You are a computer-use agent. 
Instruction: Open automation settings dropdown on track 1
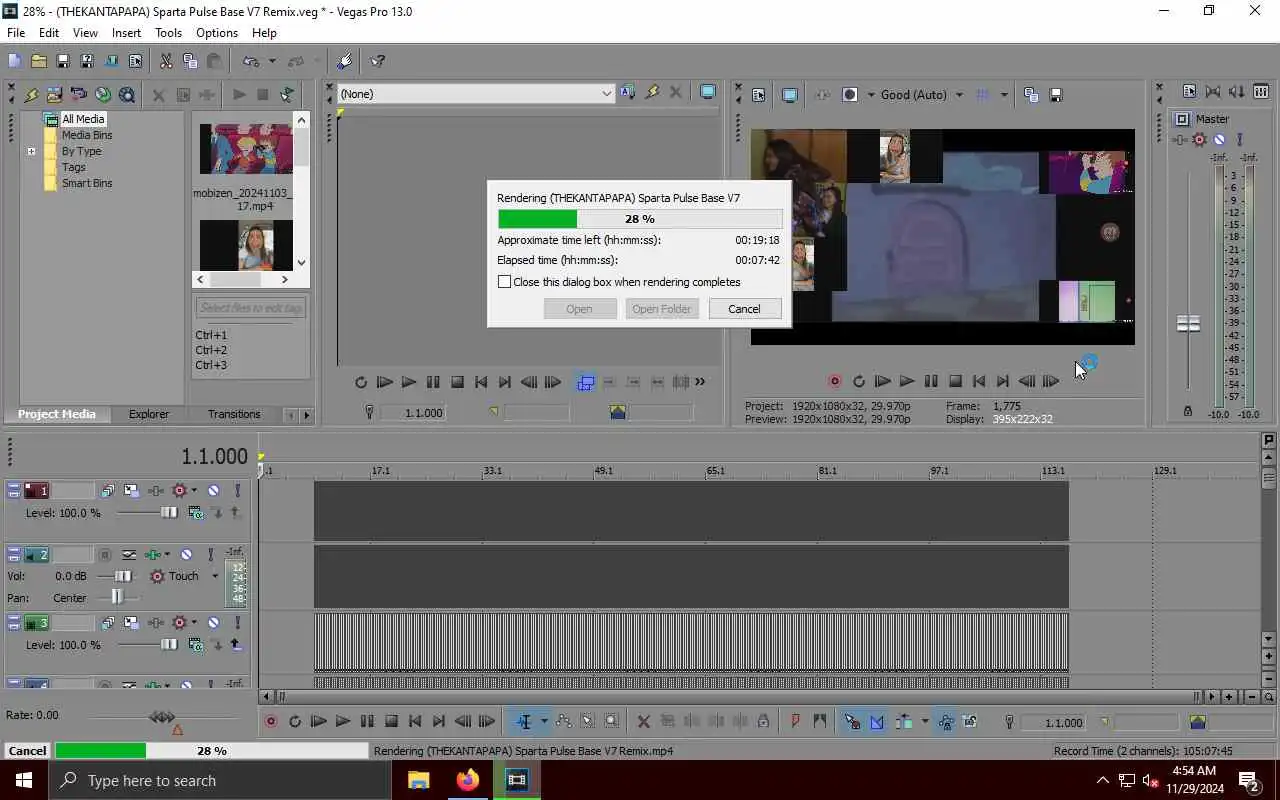[x=194, y=490]
